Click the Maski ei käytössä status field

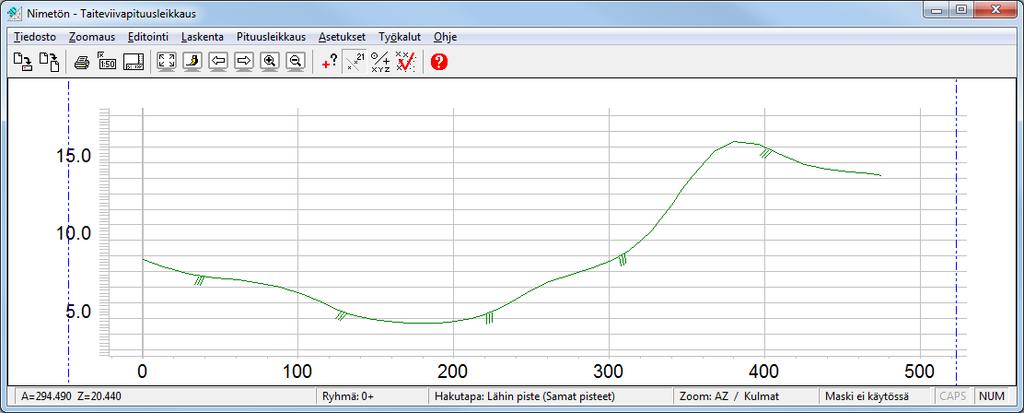tap(876, 396)
